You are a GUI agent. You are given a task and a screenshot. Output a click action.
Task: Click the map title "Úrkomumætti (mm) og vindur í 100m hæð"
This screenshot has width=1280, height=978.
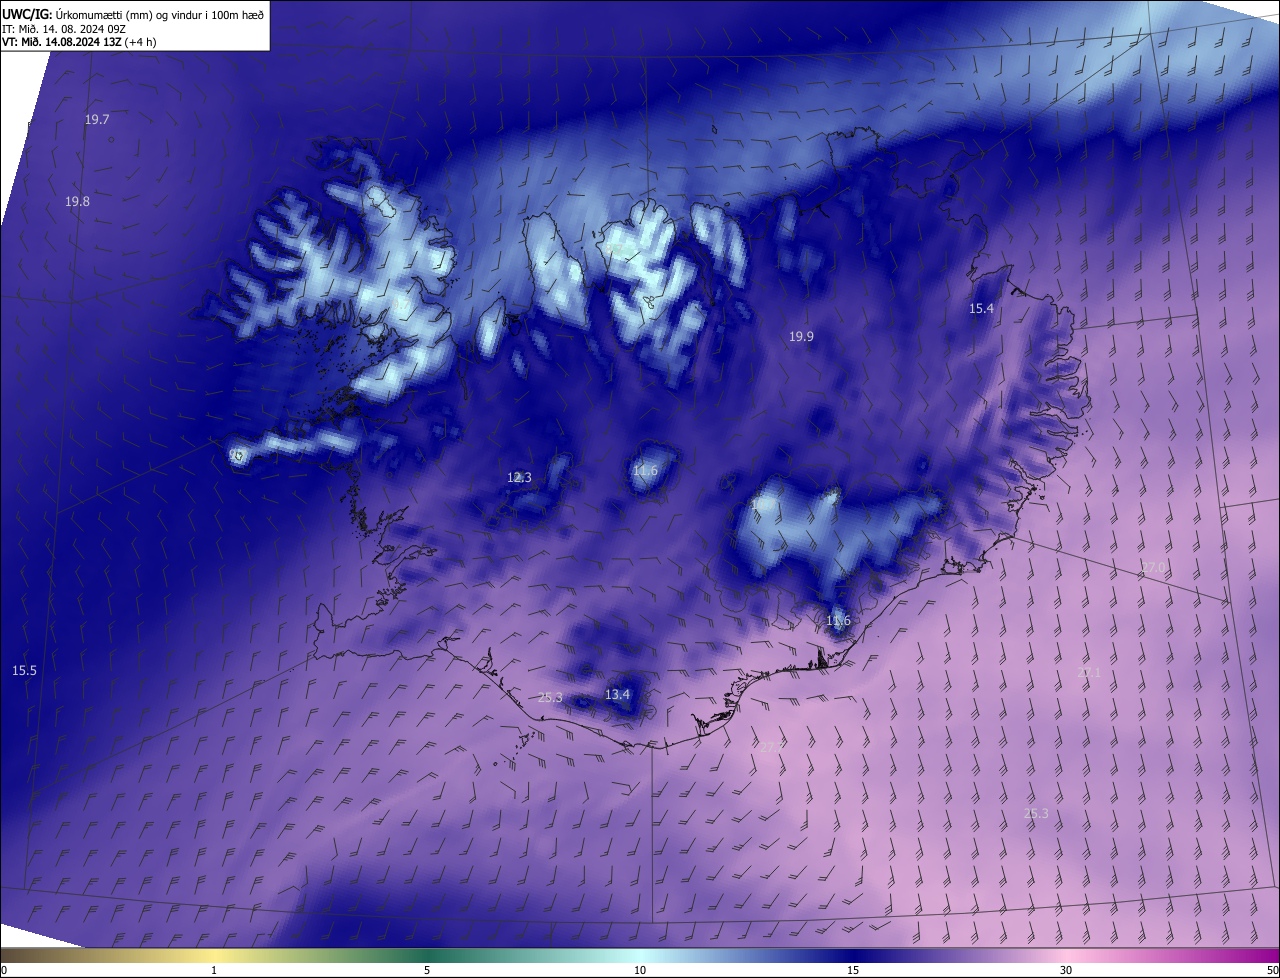[158, 13]
